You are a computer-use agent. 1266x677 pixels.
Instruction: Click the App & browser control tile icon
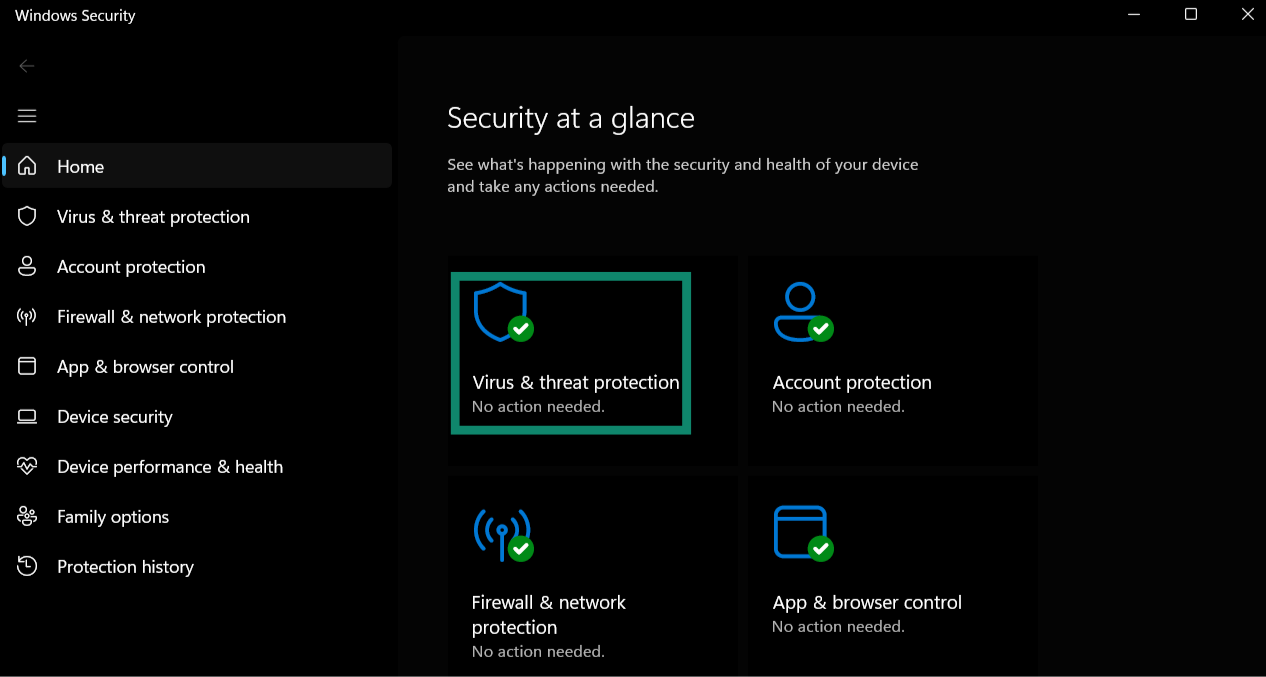pyautogui.click(x=802, y=531)
